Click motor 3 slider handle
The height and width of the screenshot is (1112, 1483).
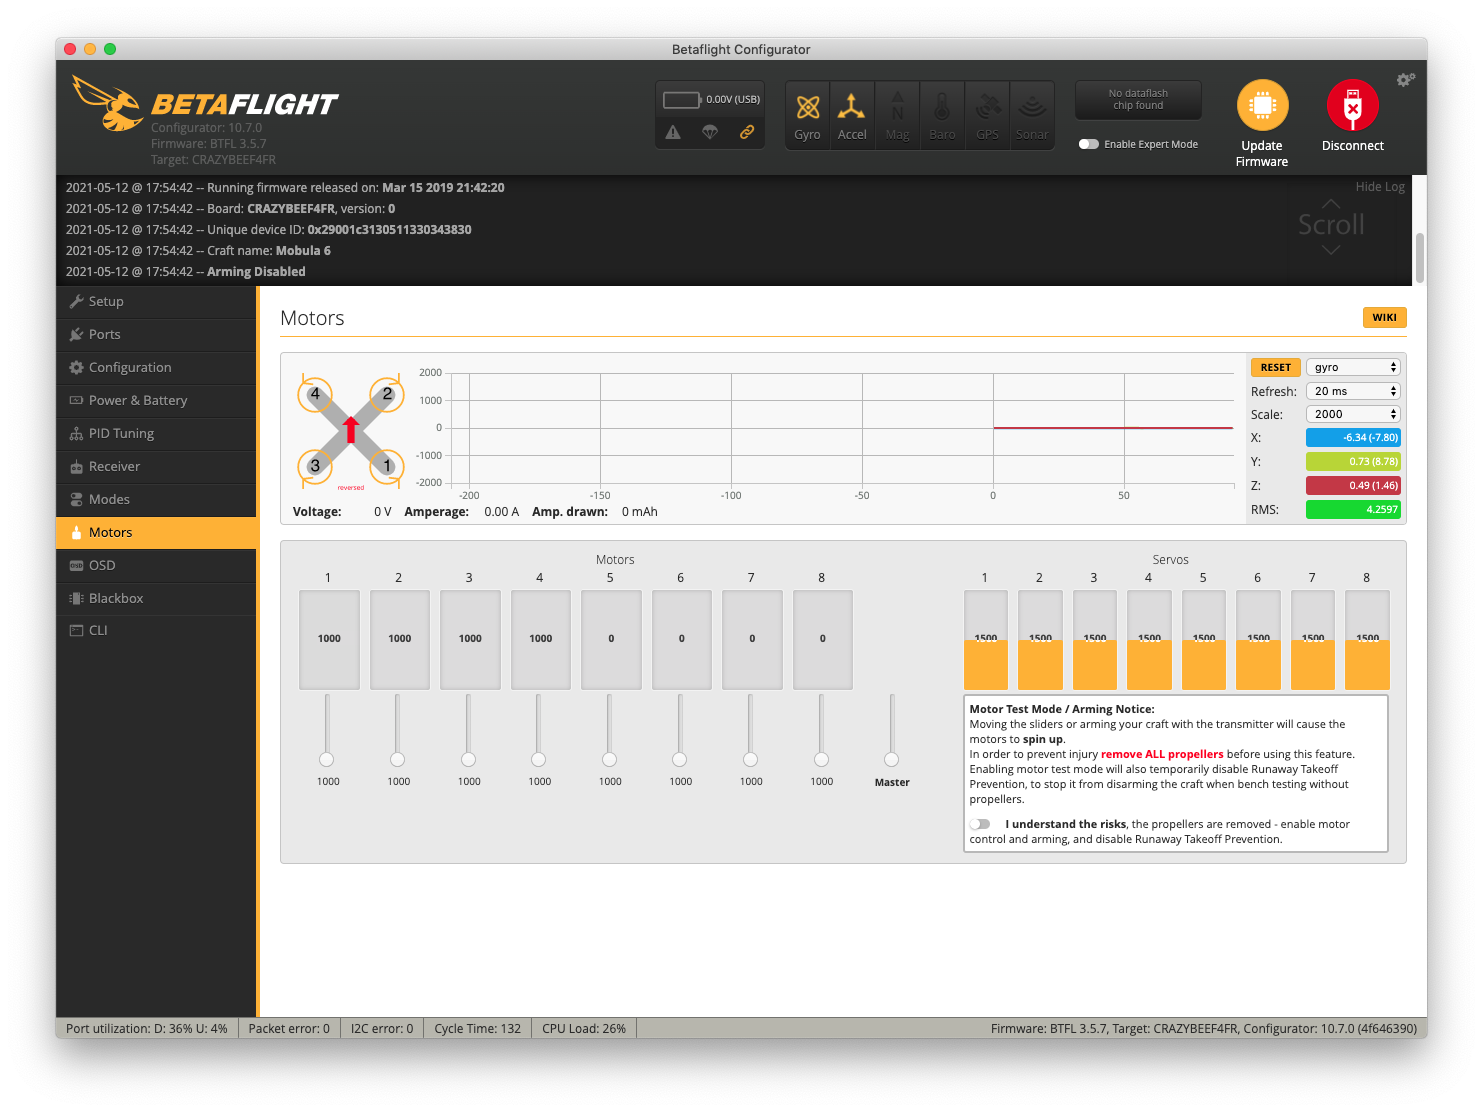pos(468,759)
